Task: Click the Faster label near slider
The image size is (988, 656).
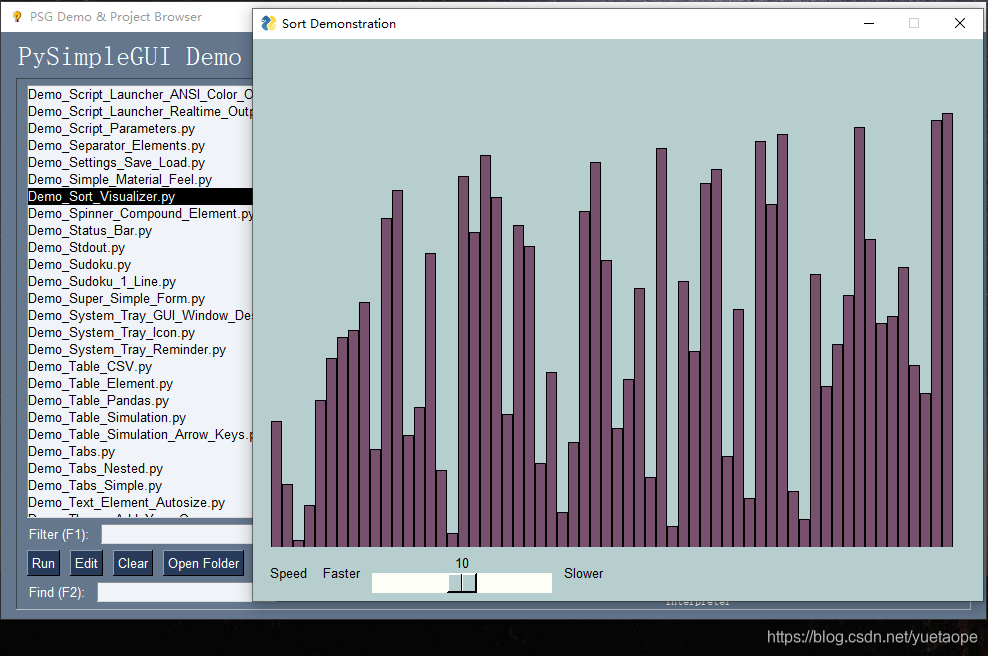Action: 342,573
